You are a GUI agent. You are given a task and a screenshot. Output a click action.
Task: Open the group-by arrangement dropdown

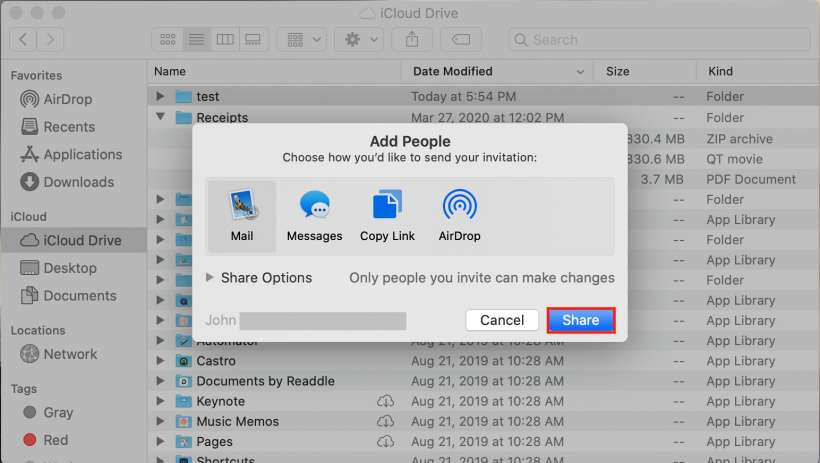point(304,39)
